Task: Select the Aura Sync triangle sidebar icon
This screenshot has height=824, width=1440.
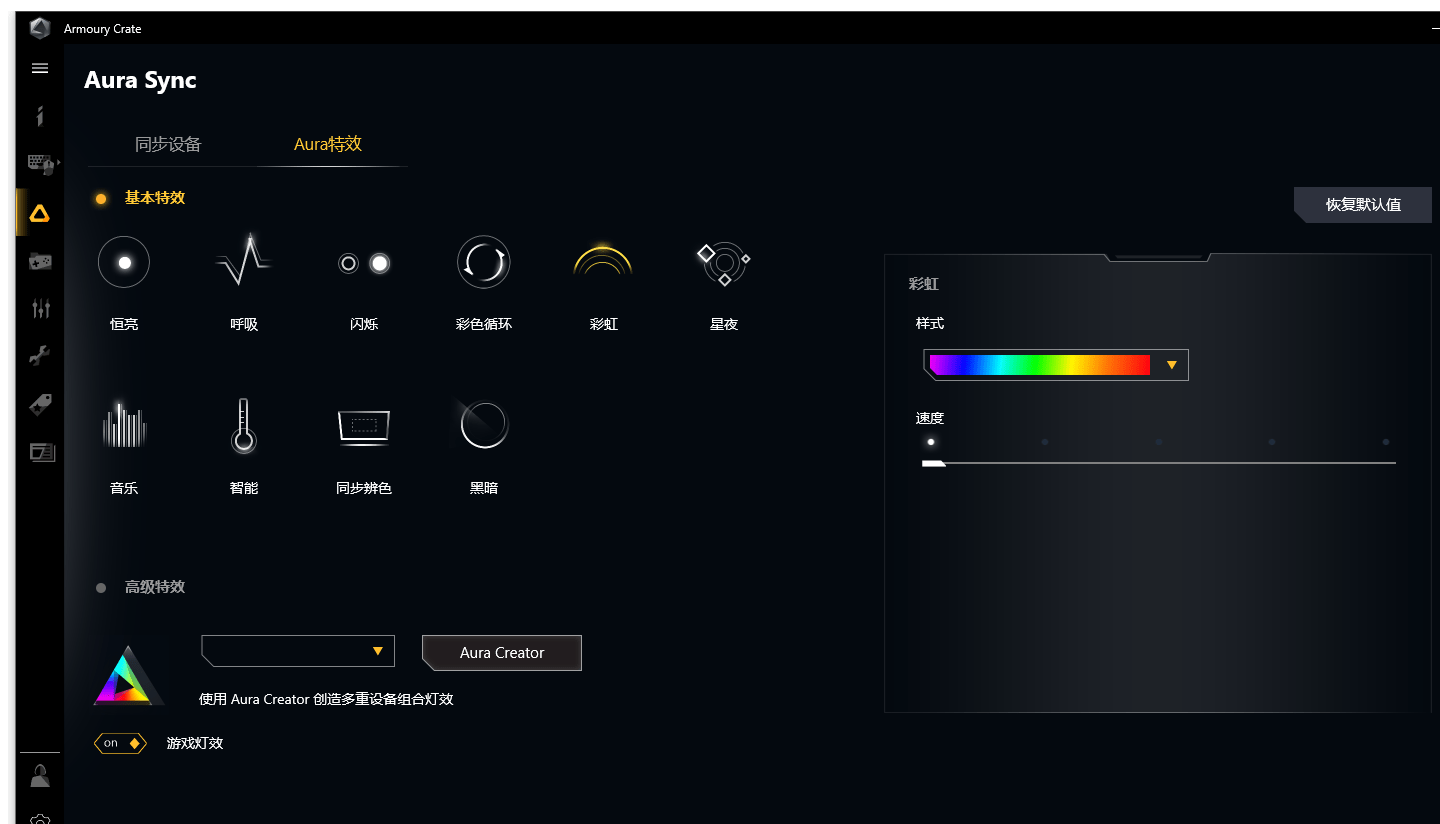Action: [40, 212]
